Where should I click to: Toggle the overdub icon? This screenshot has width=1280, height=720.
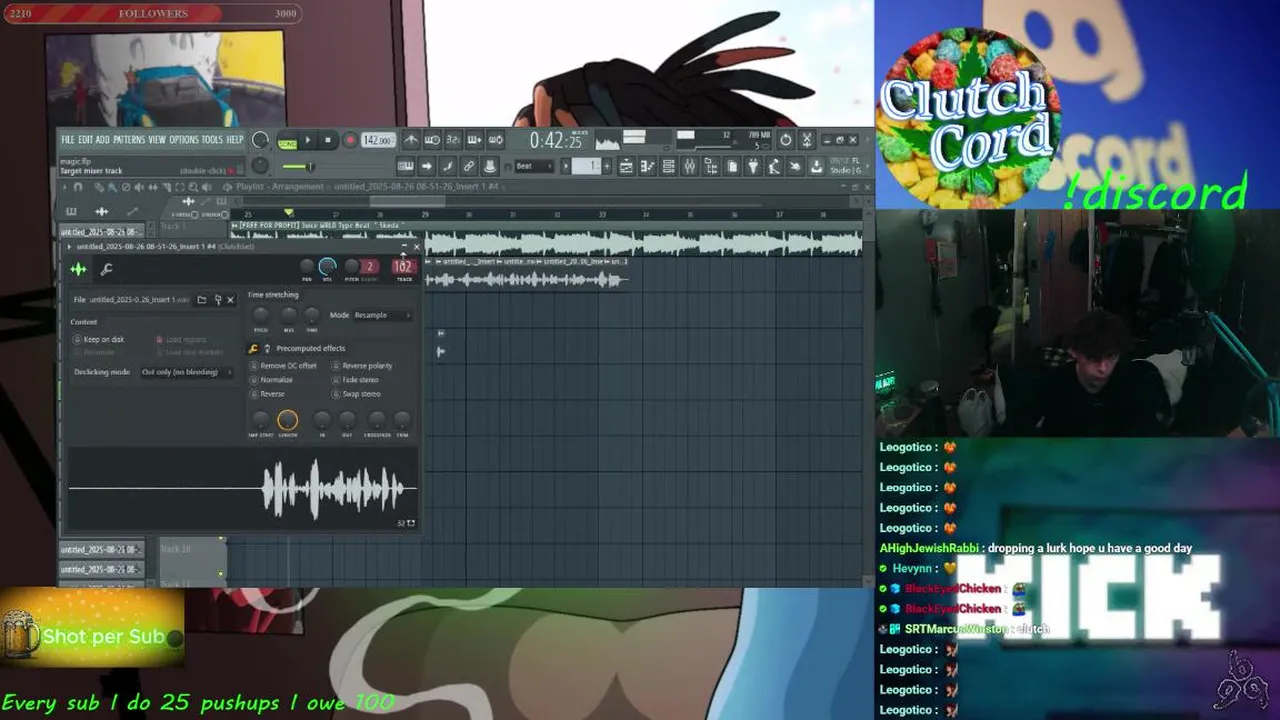coord(474,140)
